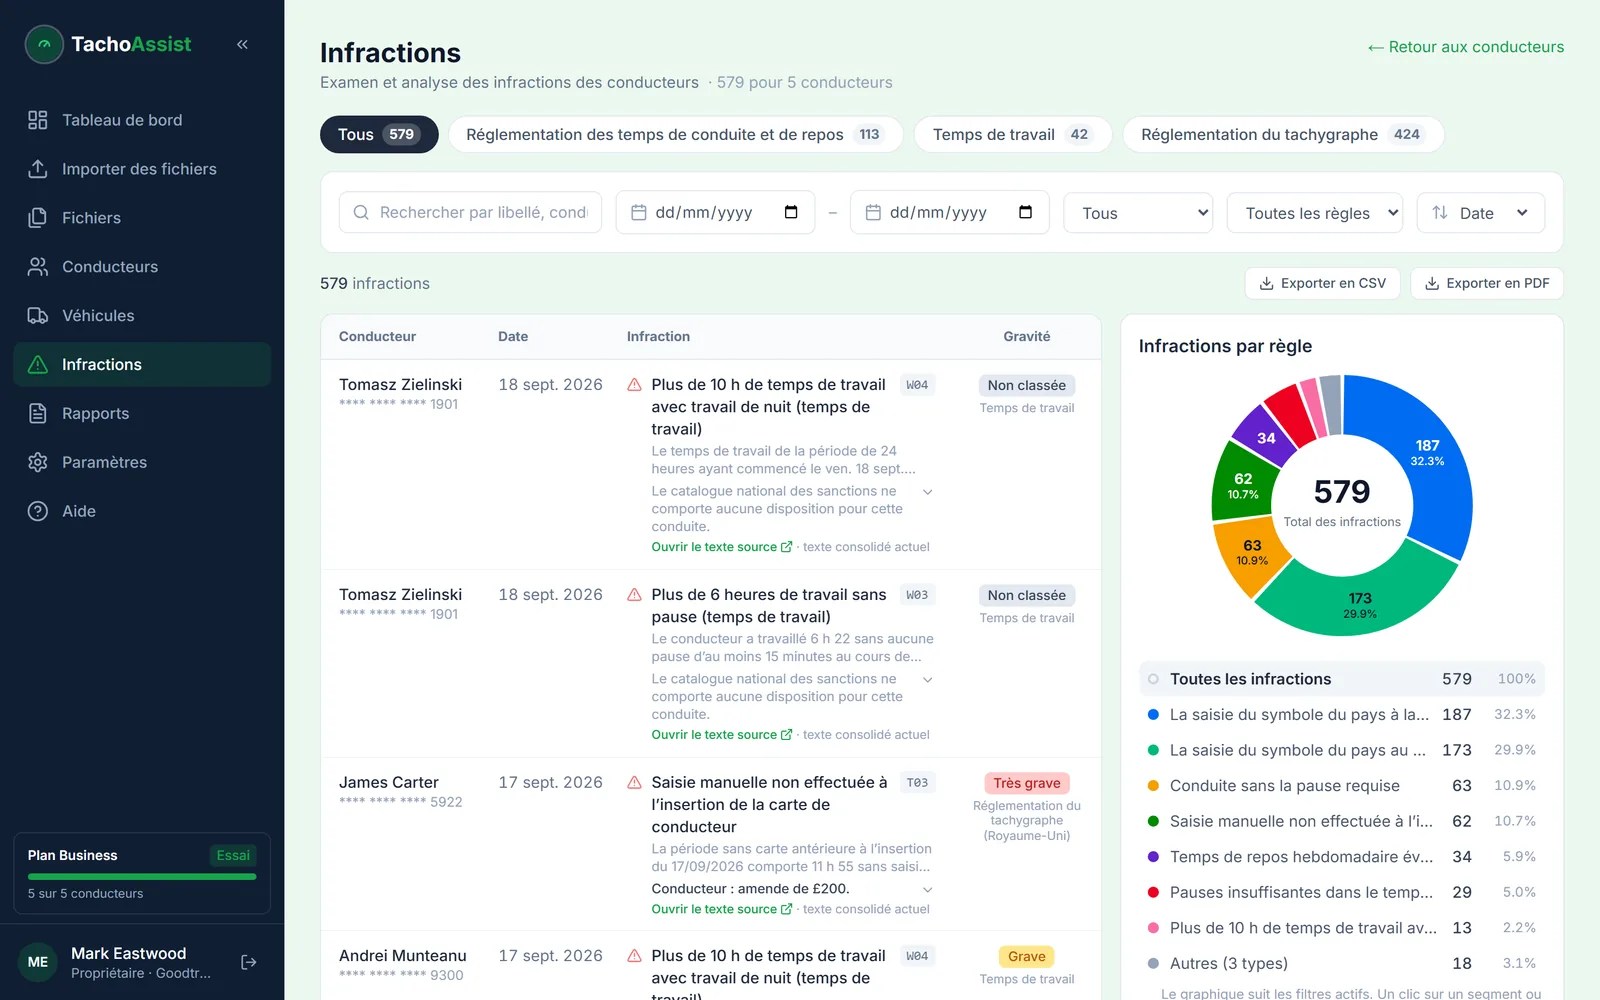The image size is (1600, 1000).
Task: Click the blue 187 donut chart segment
Action: tap(1428, 452)
